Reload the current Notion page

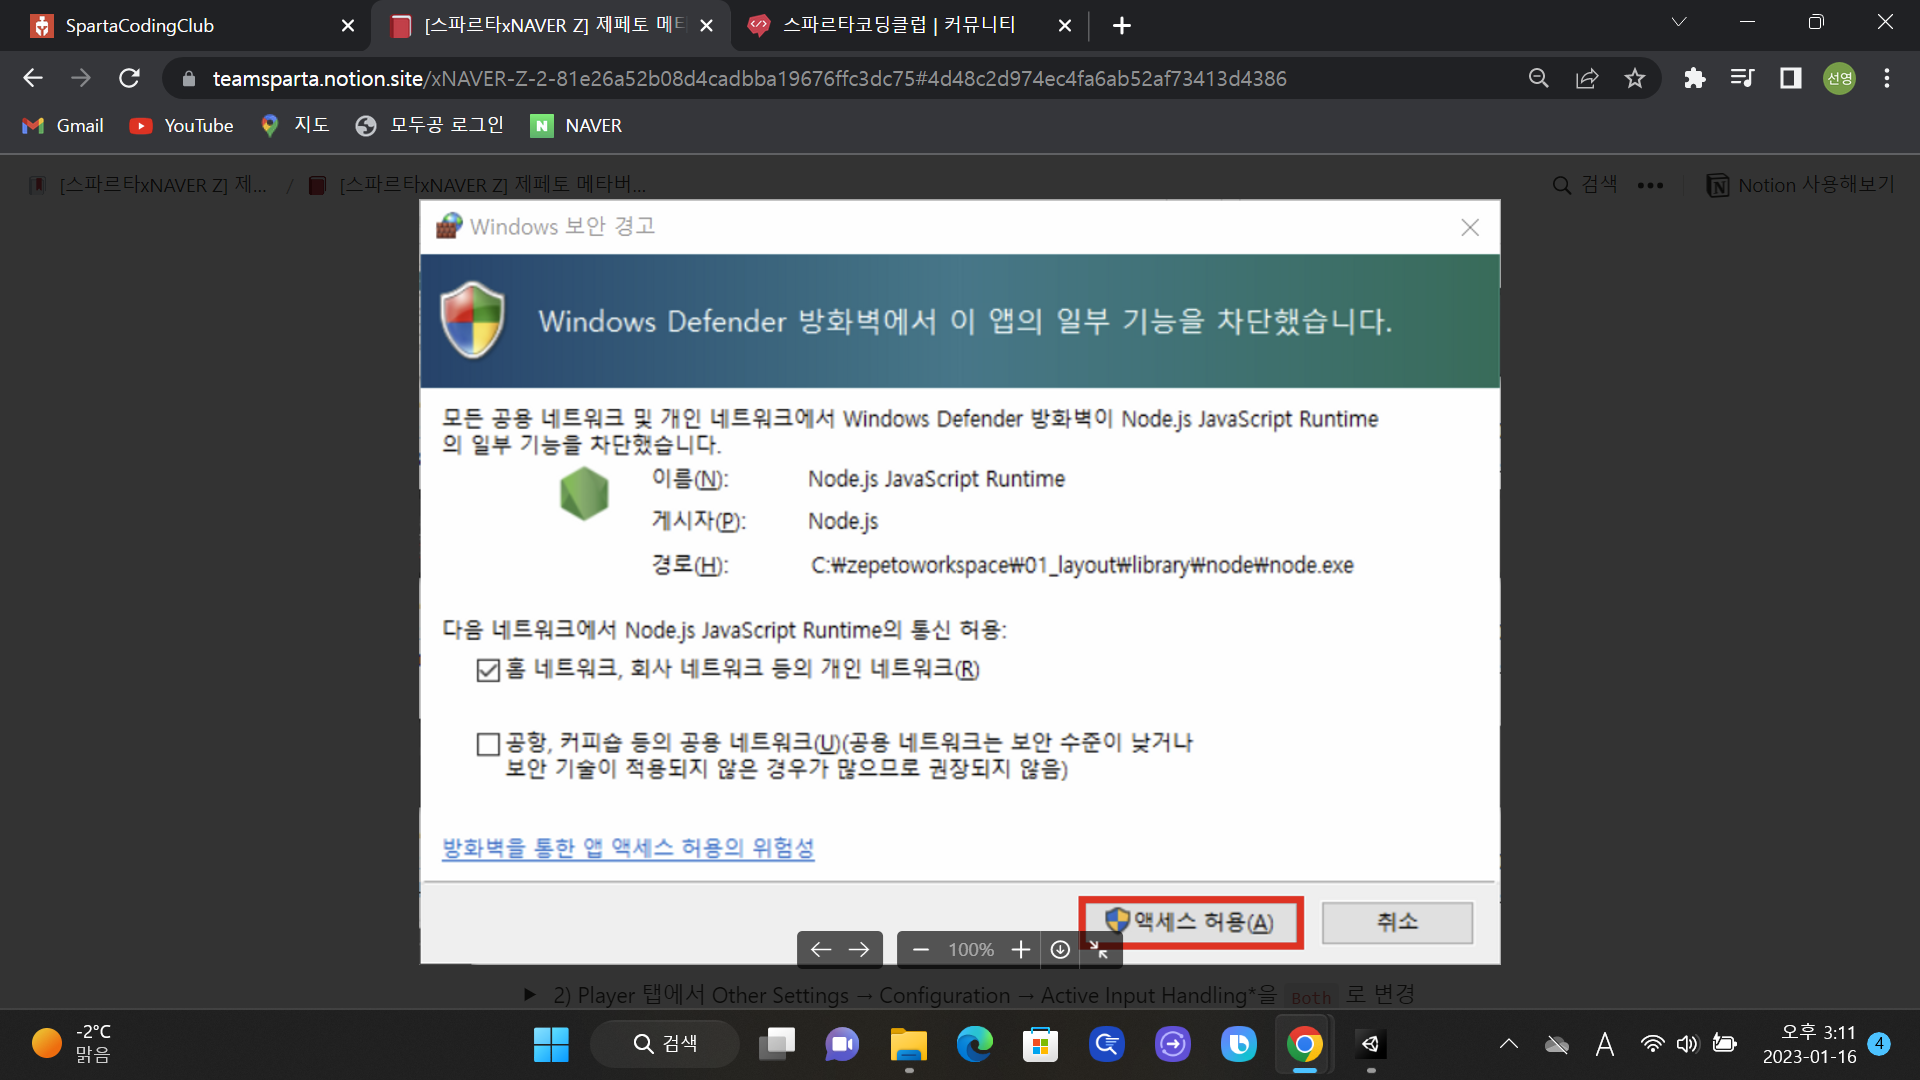(x=129, y=78)
